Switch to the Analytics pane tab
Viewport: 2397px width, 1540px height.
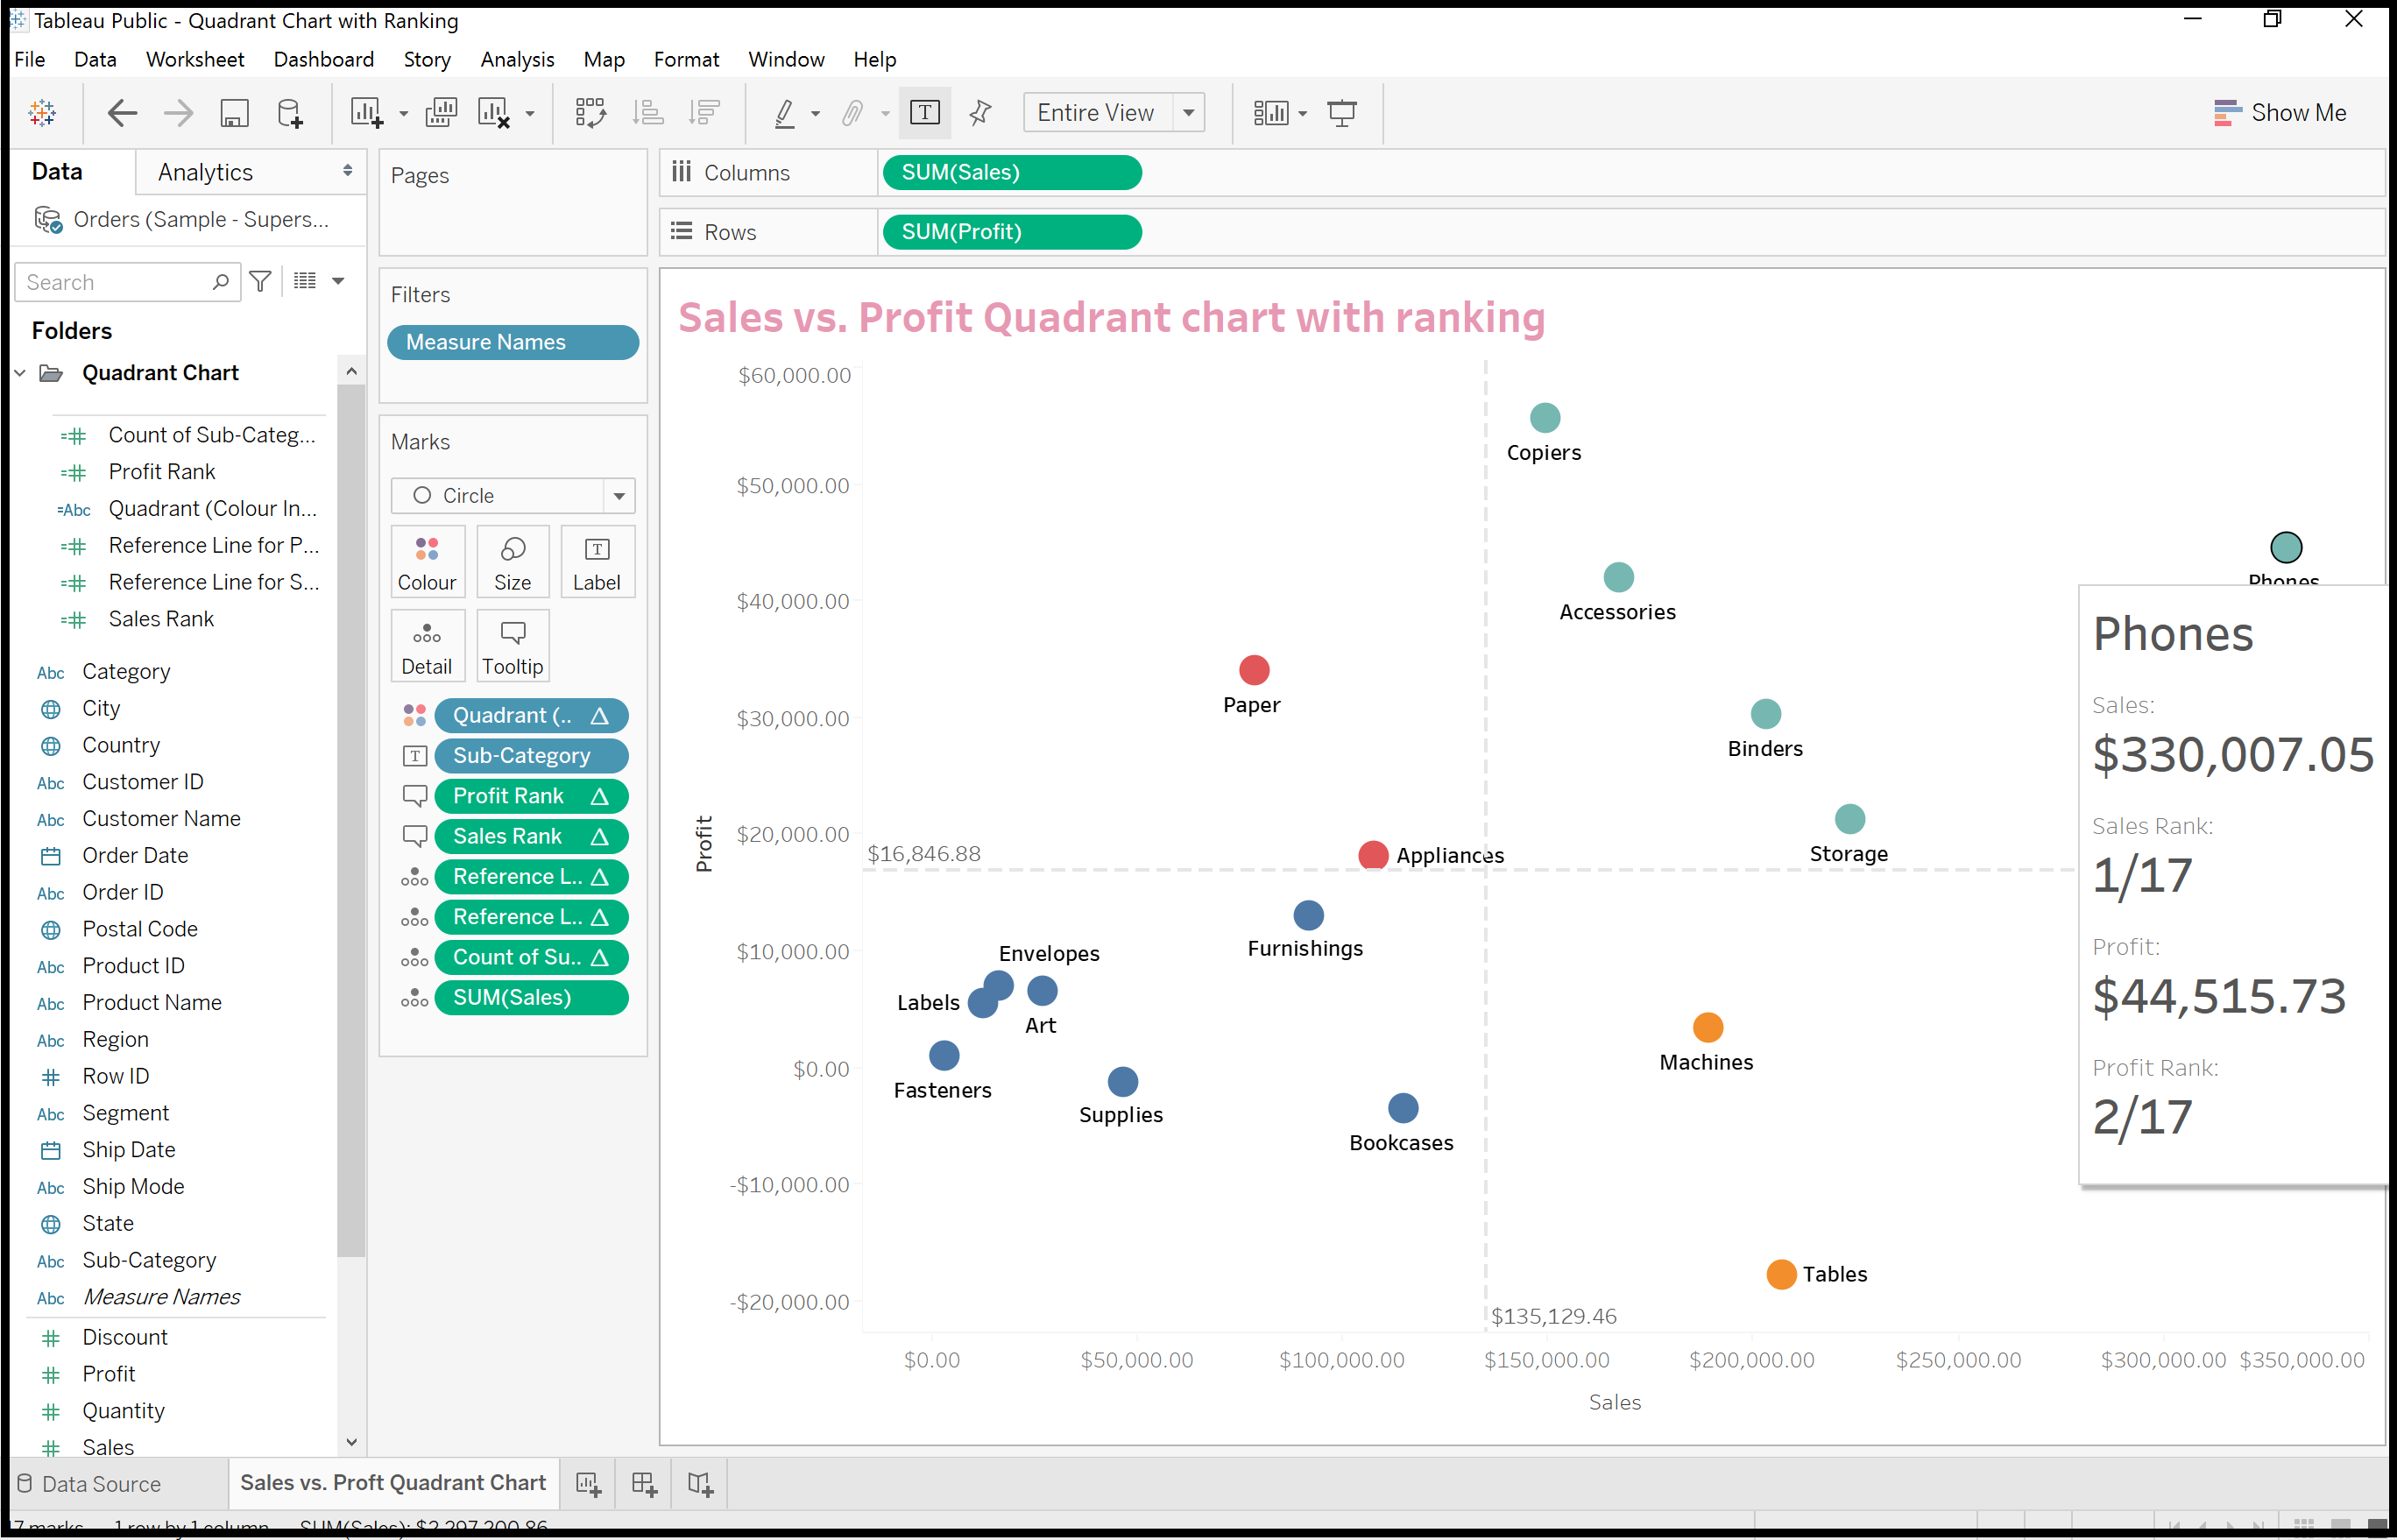pos(205,172)
